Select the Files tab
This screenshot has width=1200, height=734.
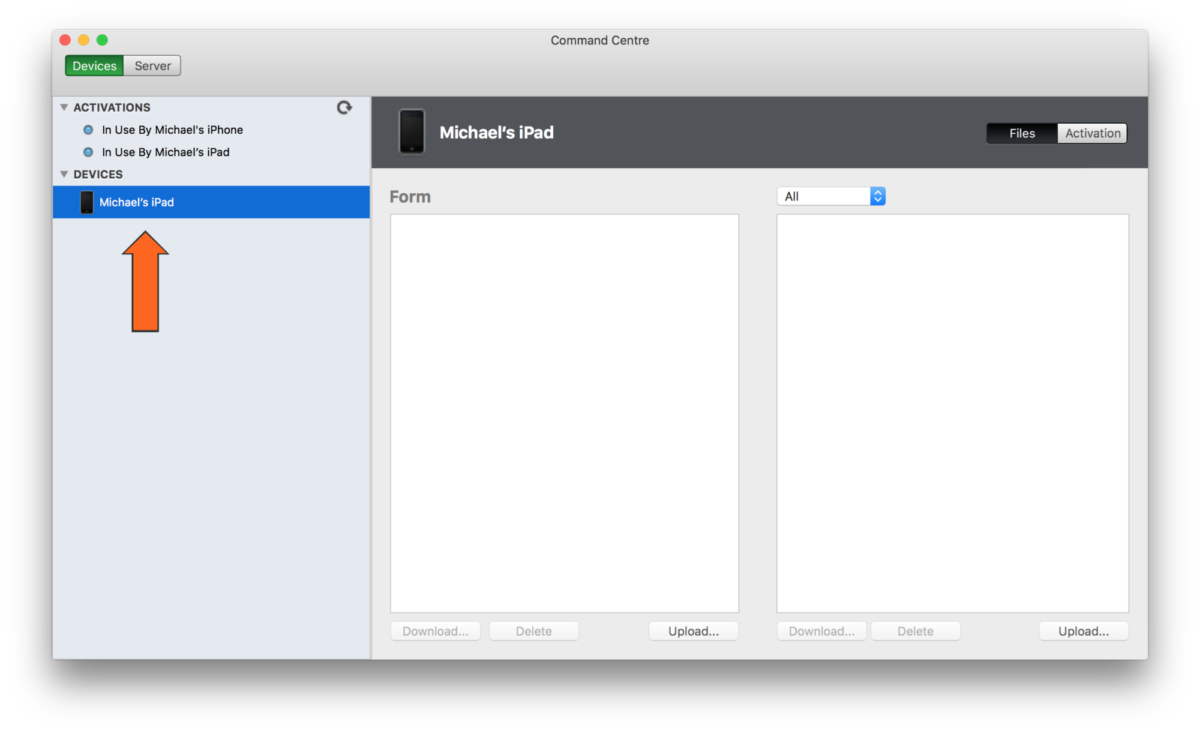[1022, 133]
